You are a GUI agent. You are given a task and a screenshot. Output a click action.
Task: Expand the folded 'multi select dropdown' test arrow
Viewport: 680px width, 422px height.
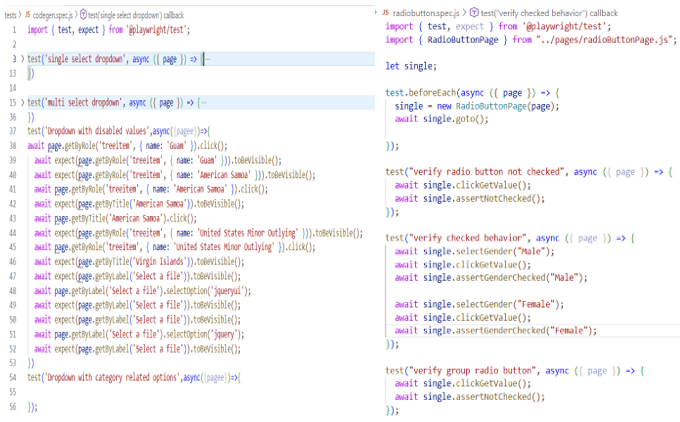(x=22, y=103)
